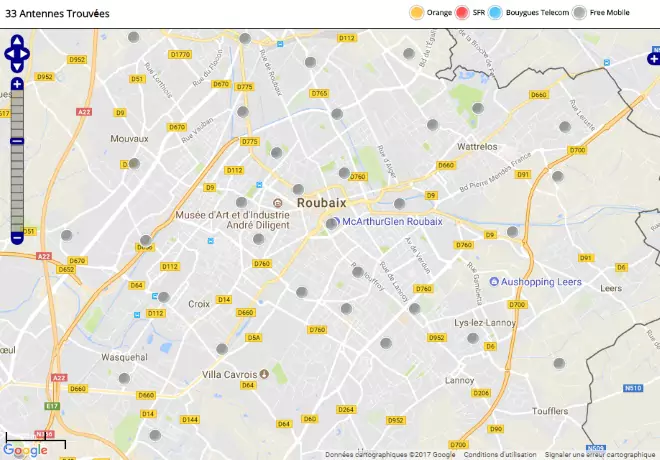660x460 pixels.
Task: Toggle the Orange operator legend circle
Action: (x=416, y=13)
